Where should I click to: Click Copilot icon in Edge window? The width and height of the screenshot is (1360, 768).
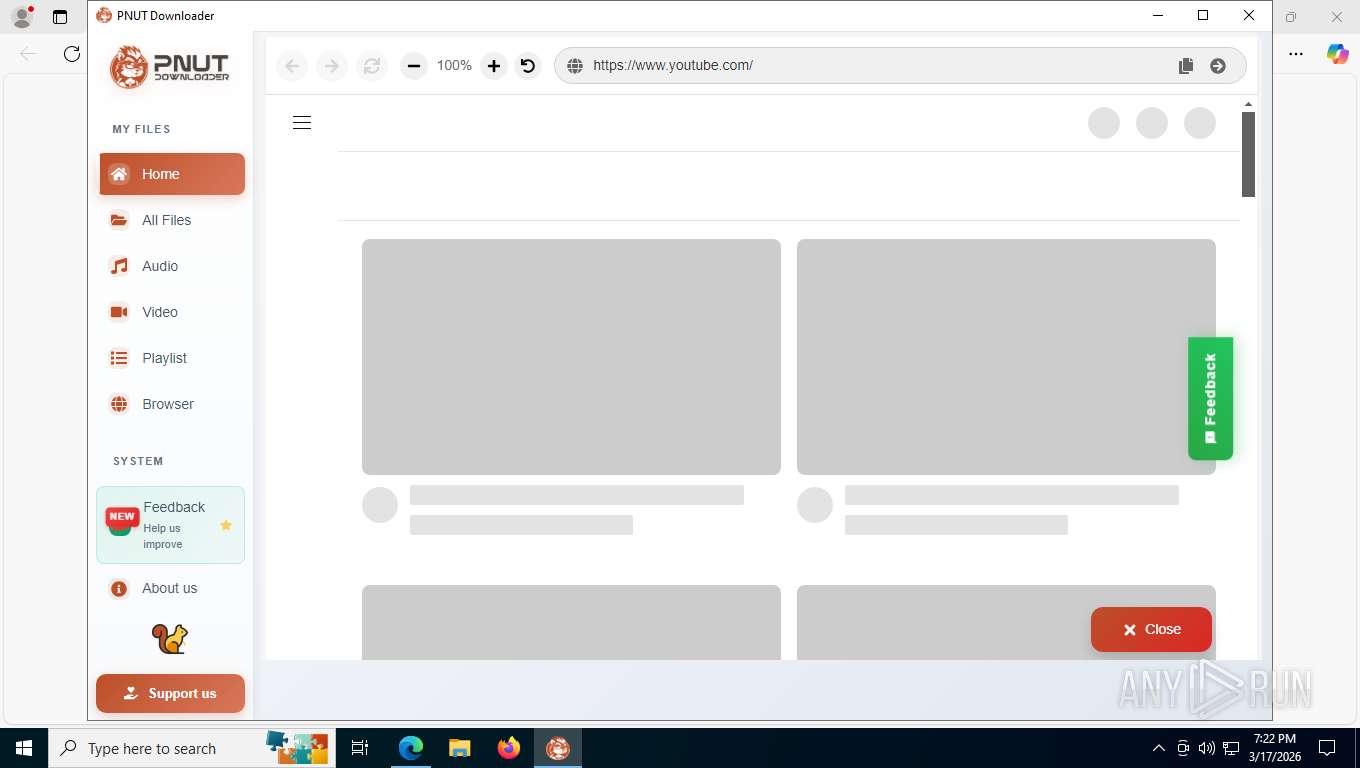pos(1338,54)
